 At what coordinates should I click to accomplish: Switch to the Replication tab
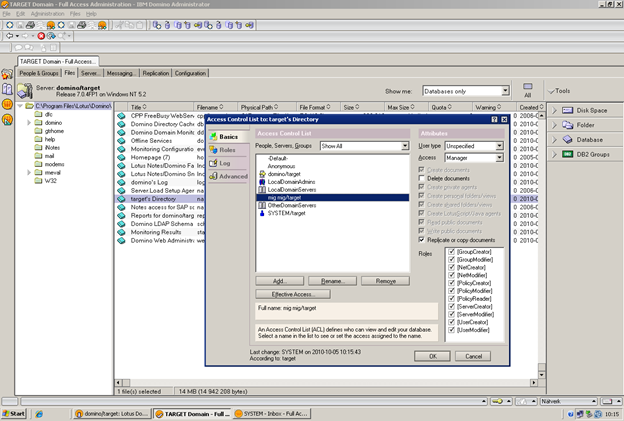click(156, 73)
